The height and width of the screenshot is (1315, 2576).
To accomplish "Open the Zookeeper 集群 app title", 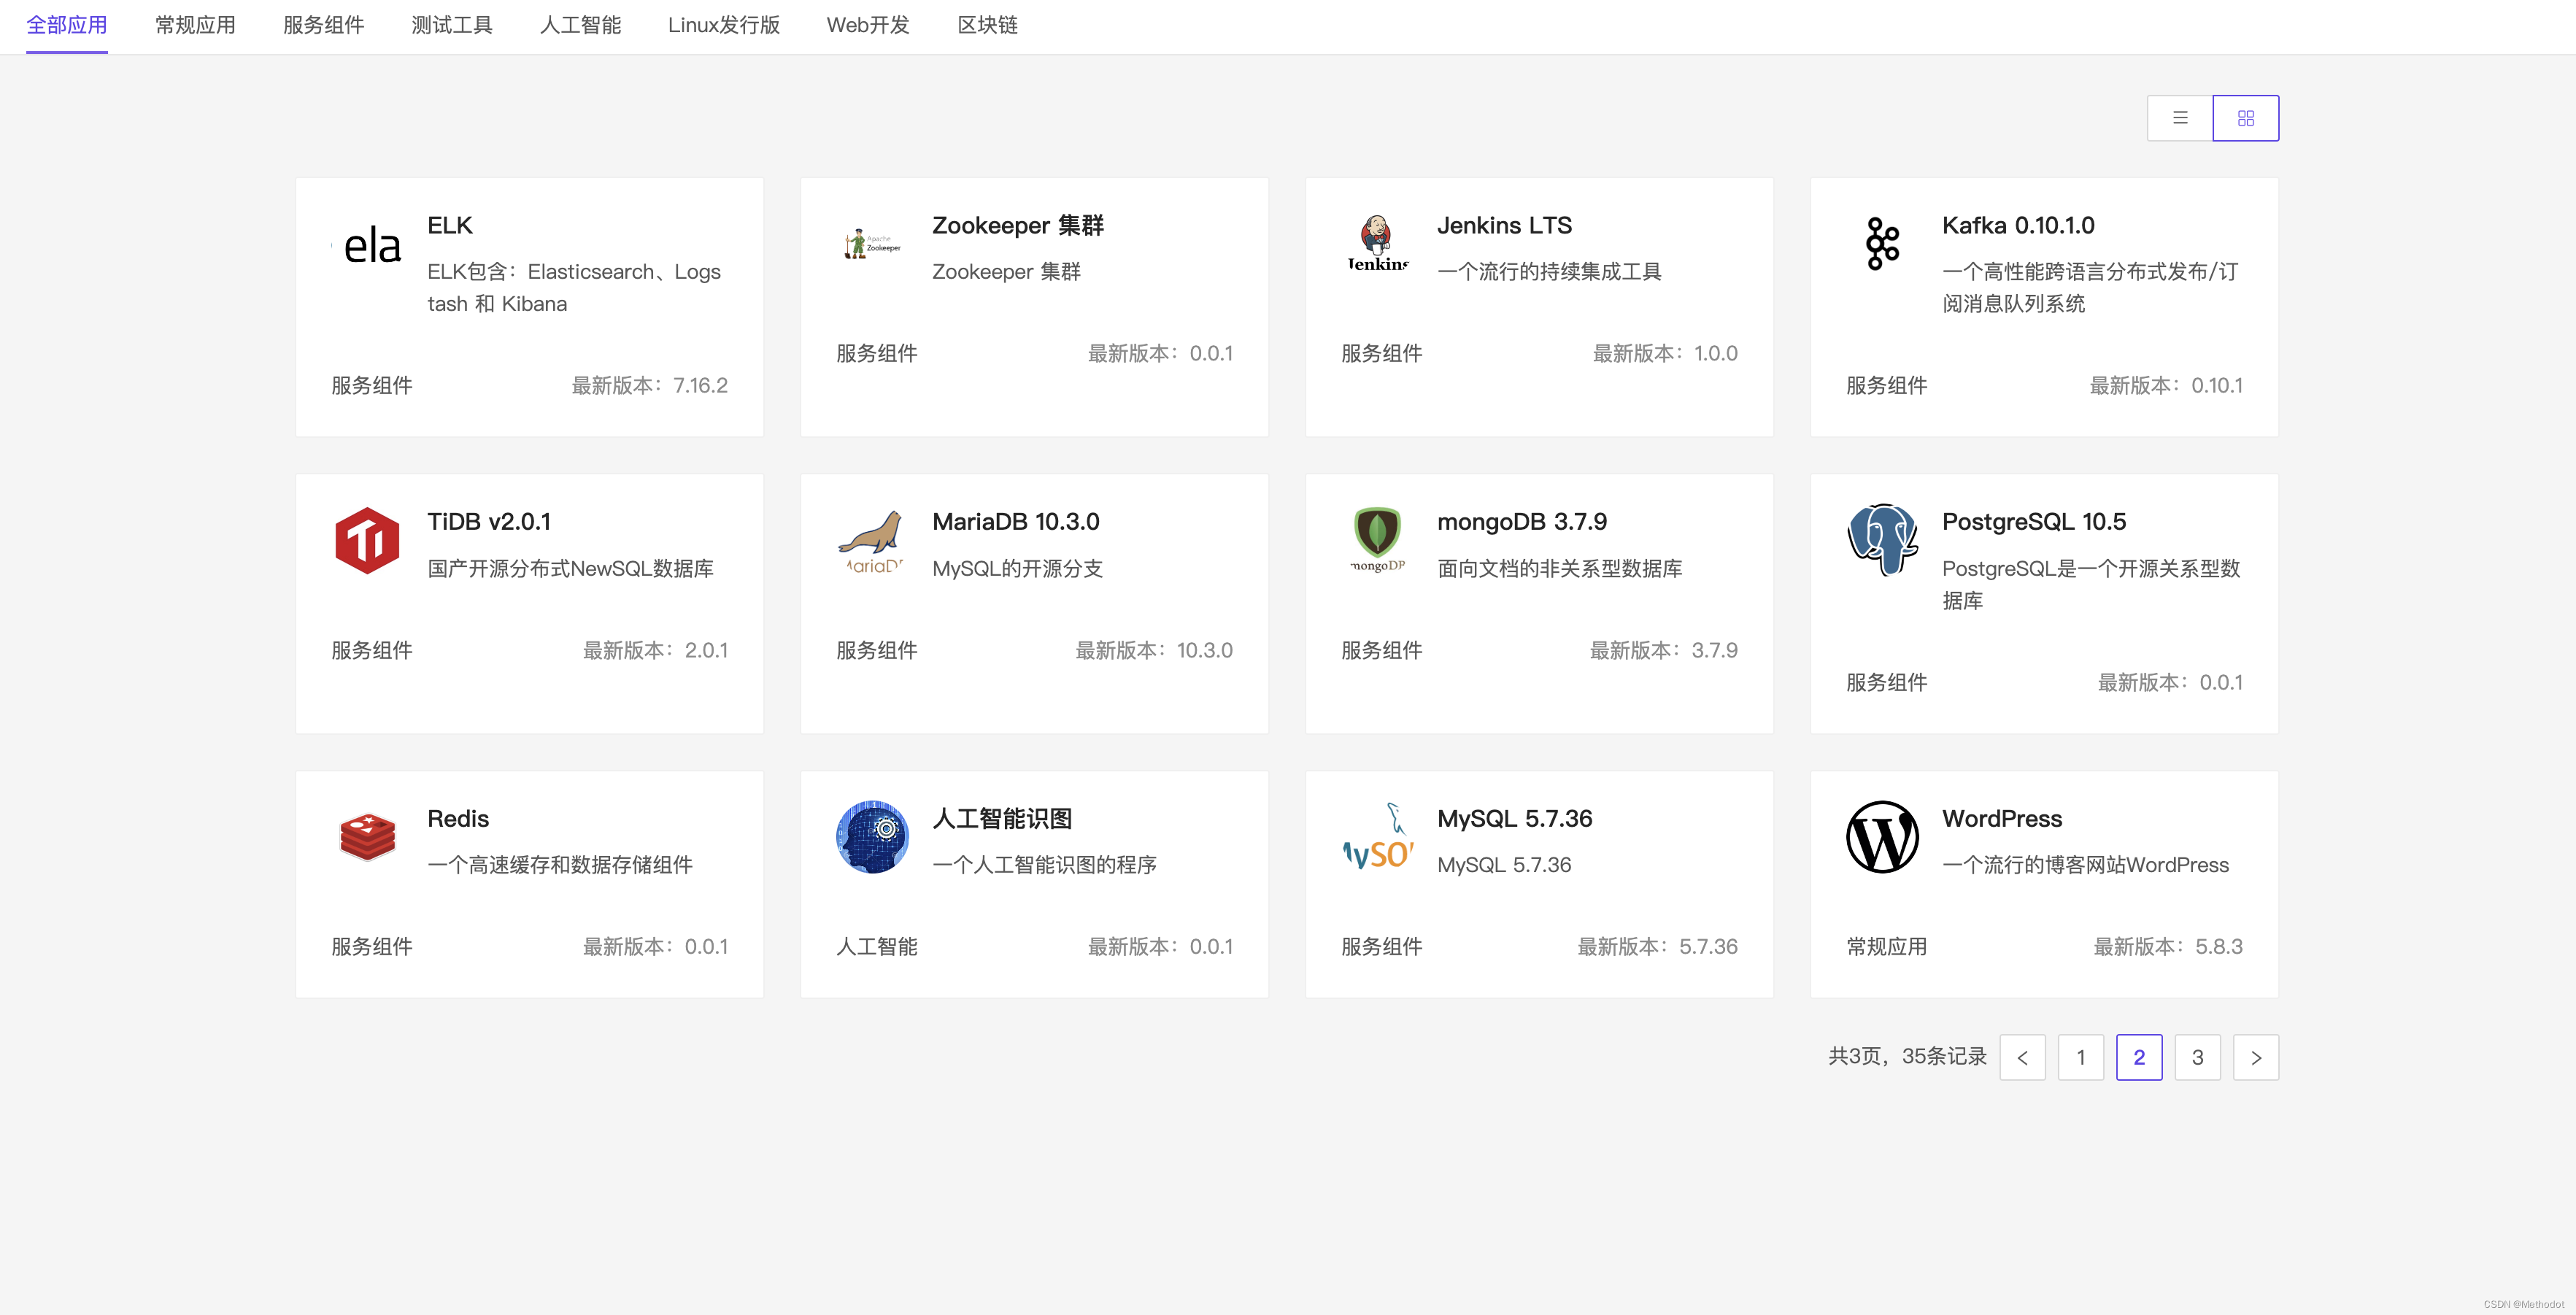I will click(1018, 225).
